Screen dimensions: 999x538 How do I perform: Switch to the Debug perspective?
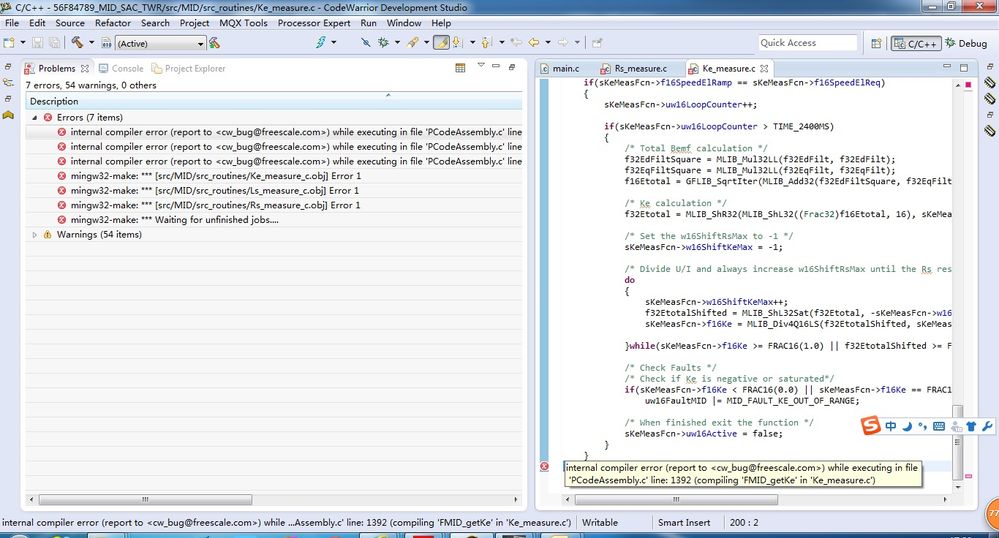pyautogui.click(x=965, y=43)
